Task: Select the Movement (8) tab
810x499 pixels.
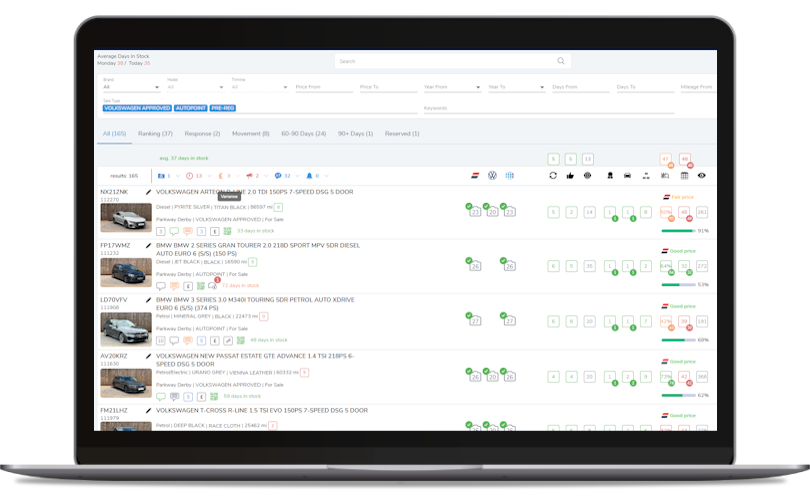Action: [x=251, y=134]
